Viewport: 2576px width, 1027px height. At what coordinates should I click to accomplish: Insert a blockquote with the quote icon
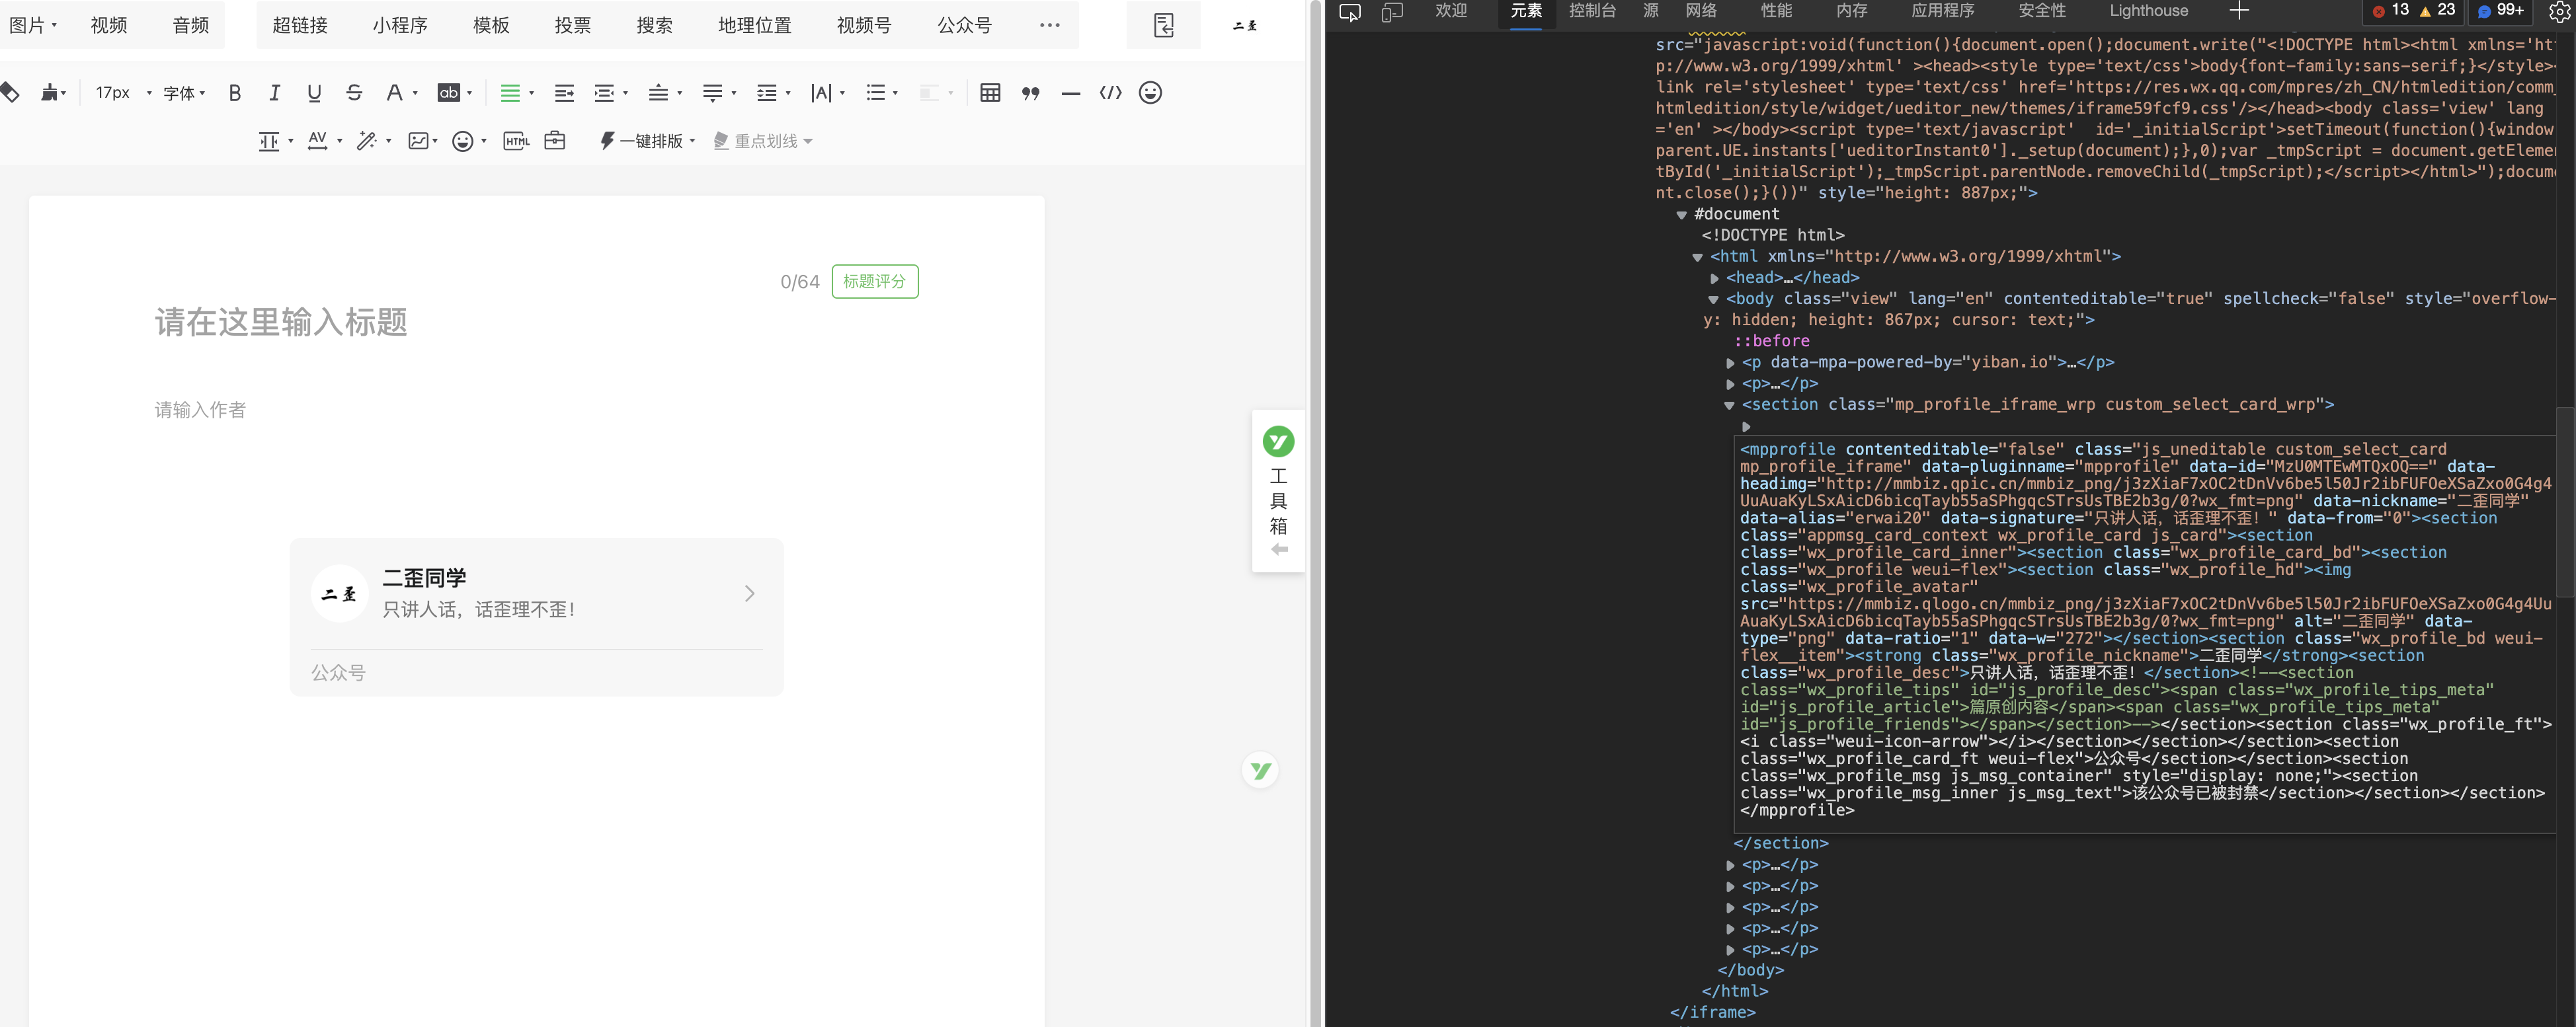point(1030,93)
